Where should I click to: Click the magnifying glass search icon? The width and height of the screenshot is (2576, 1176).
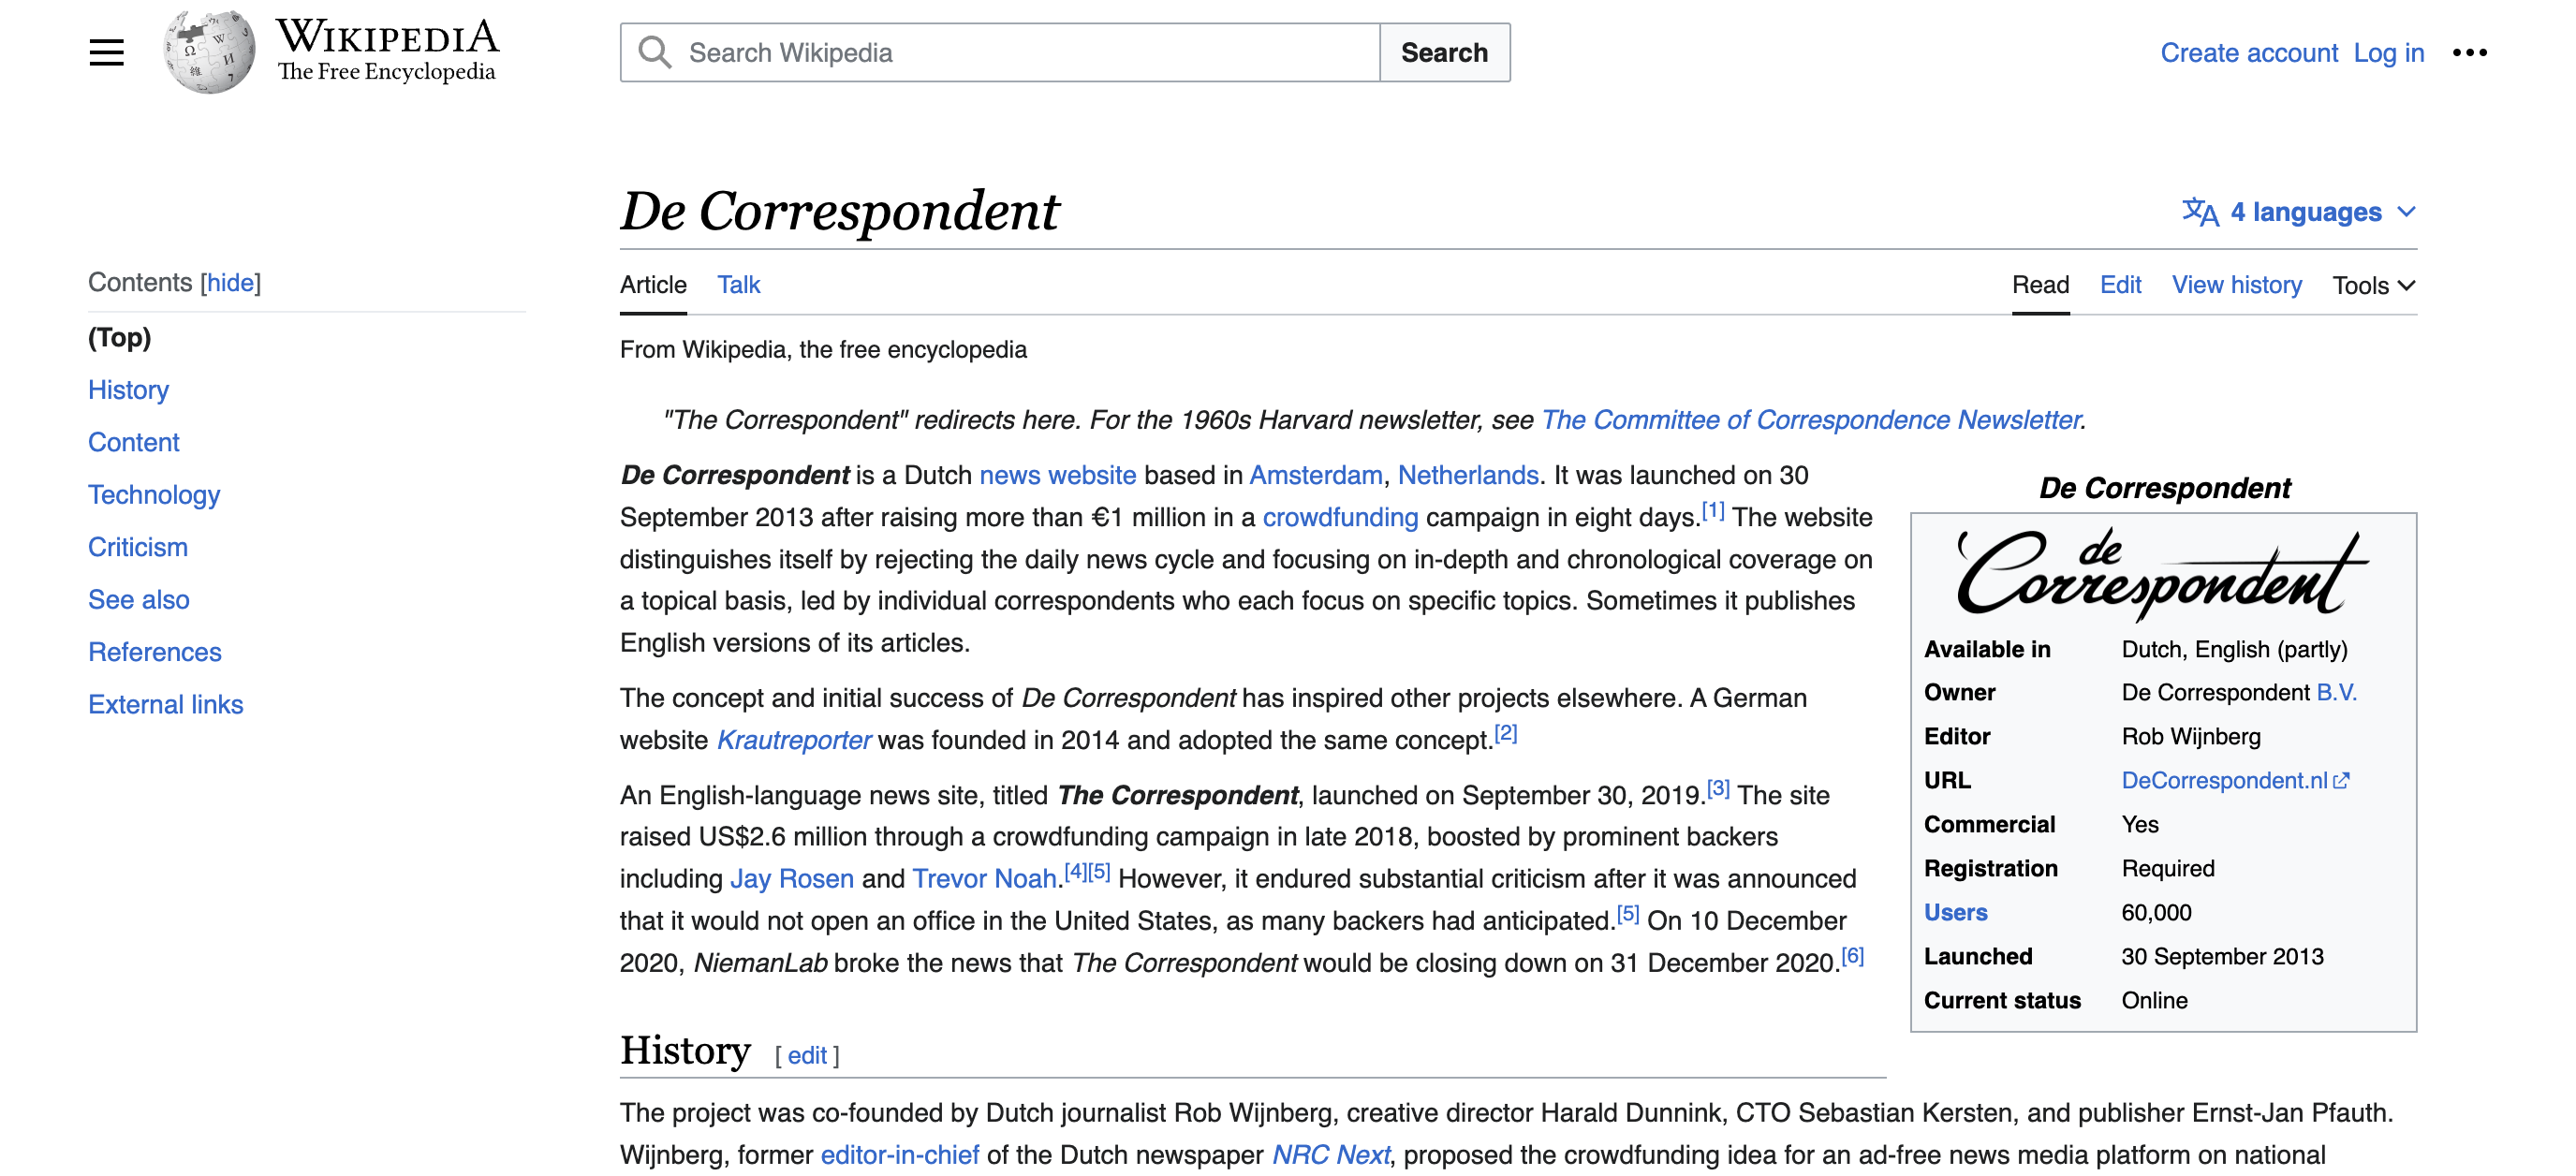coord(655,52)
